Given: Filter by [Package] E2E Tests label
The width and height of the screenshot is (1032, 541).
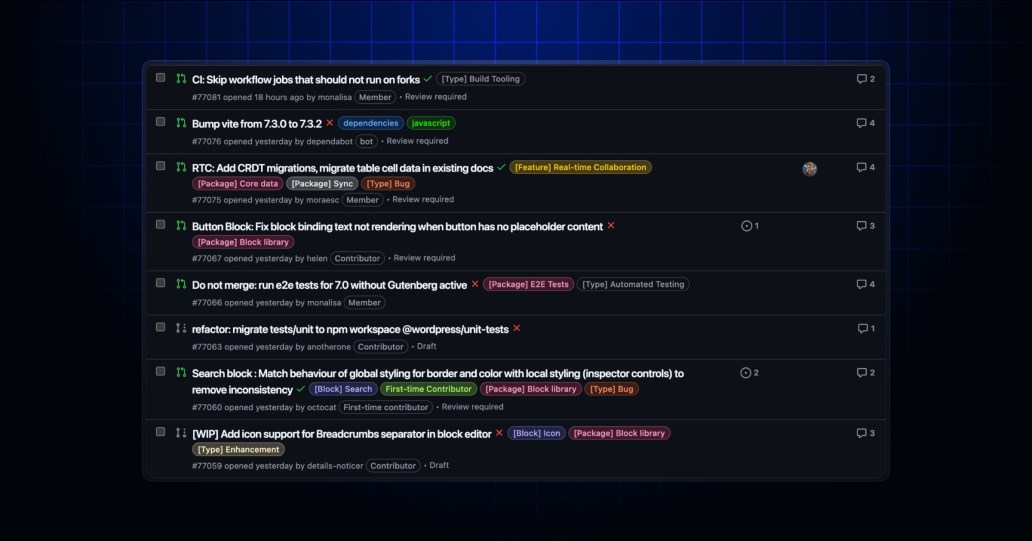Looking at the screenshot, I should [x=529, y=284].
